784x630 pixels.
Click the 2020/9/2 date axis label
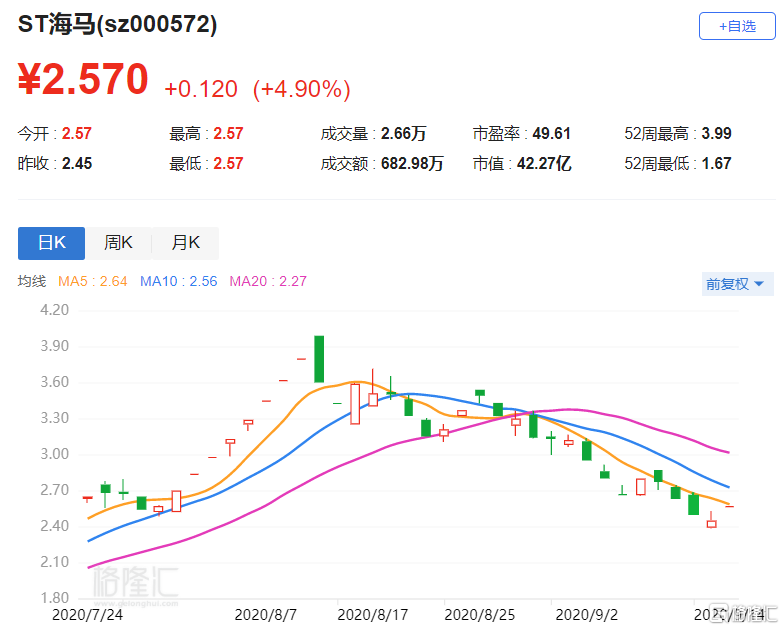(x=586, y=614)
